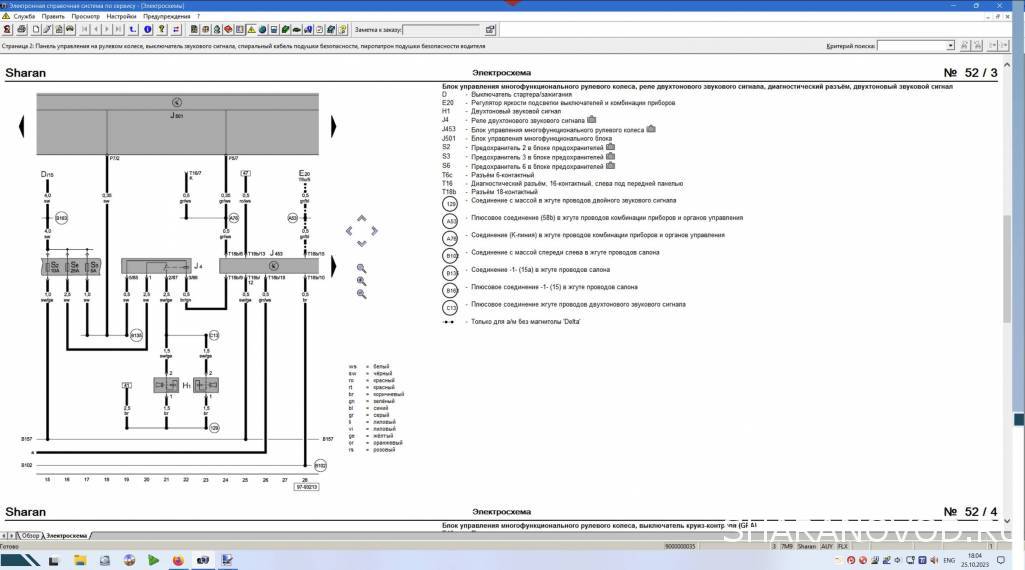
Task: Open the Служба menu
Action: point(24,17)
